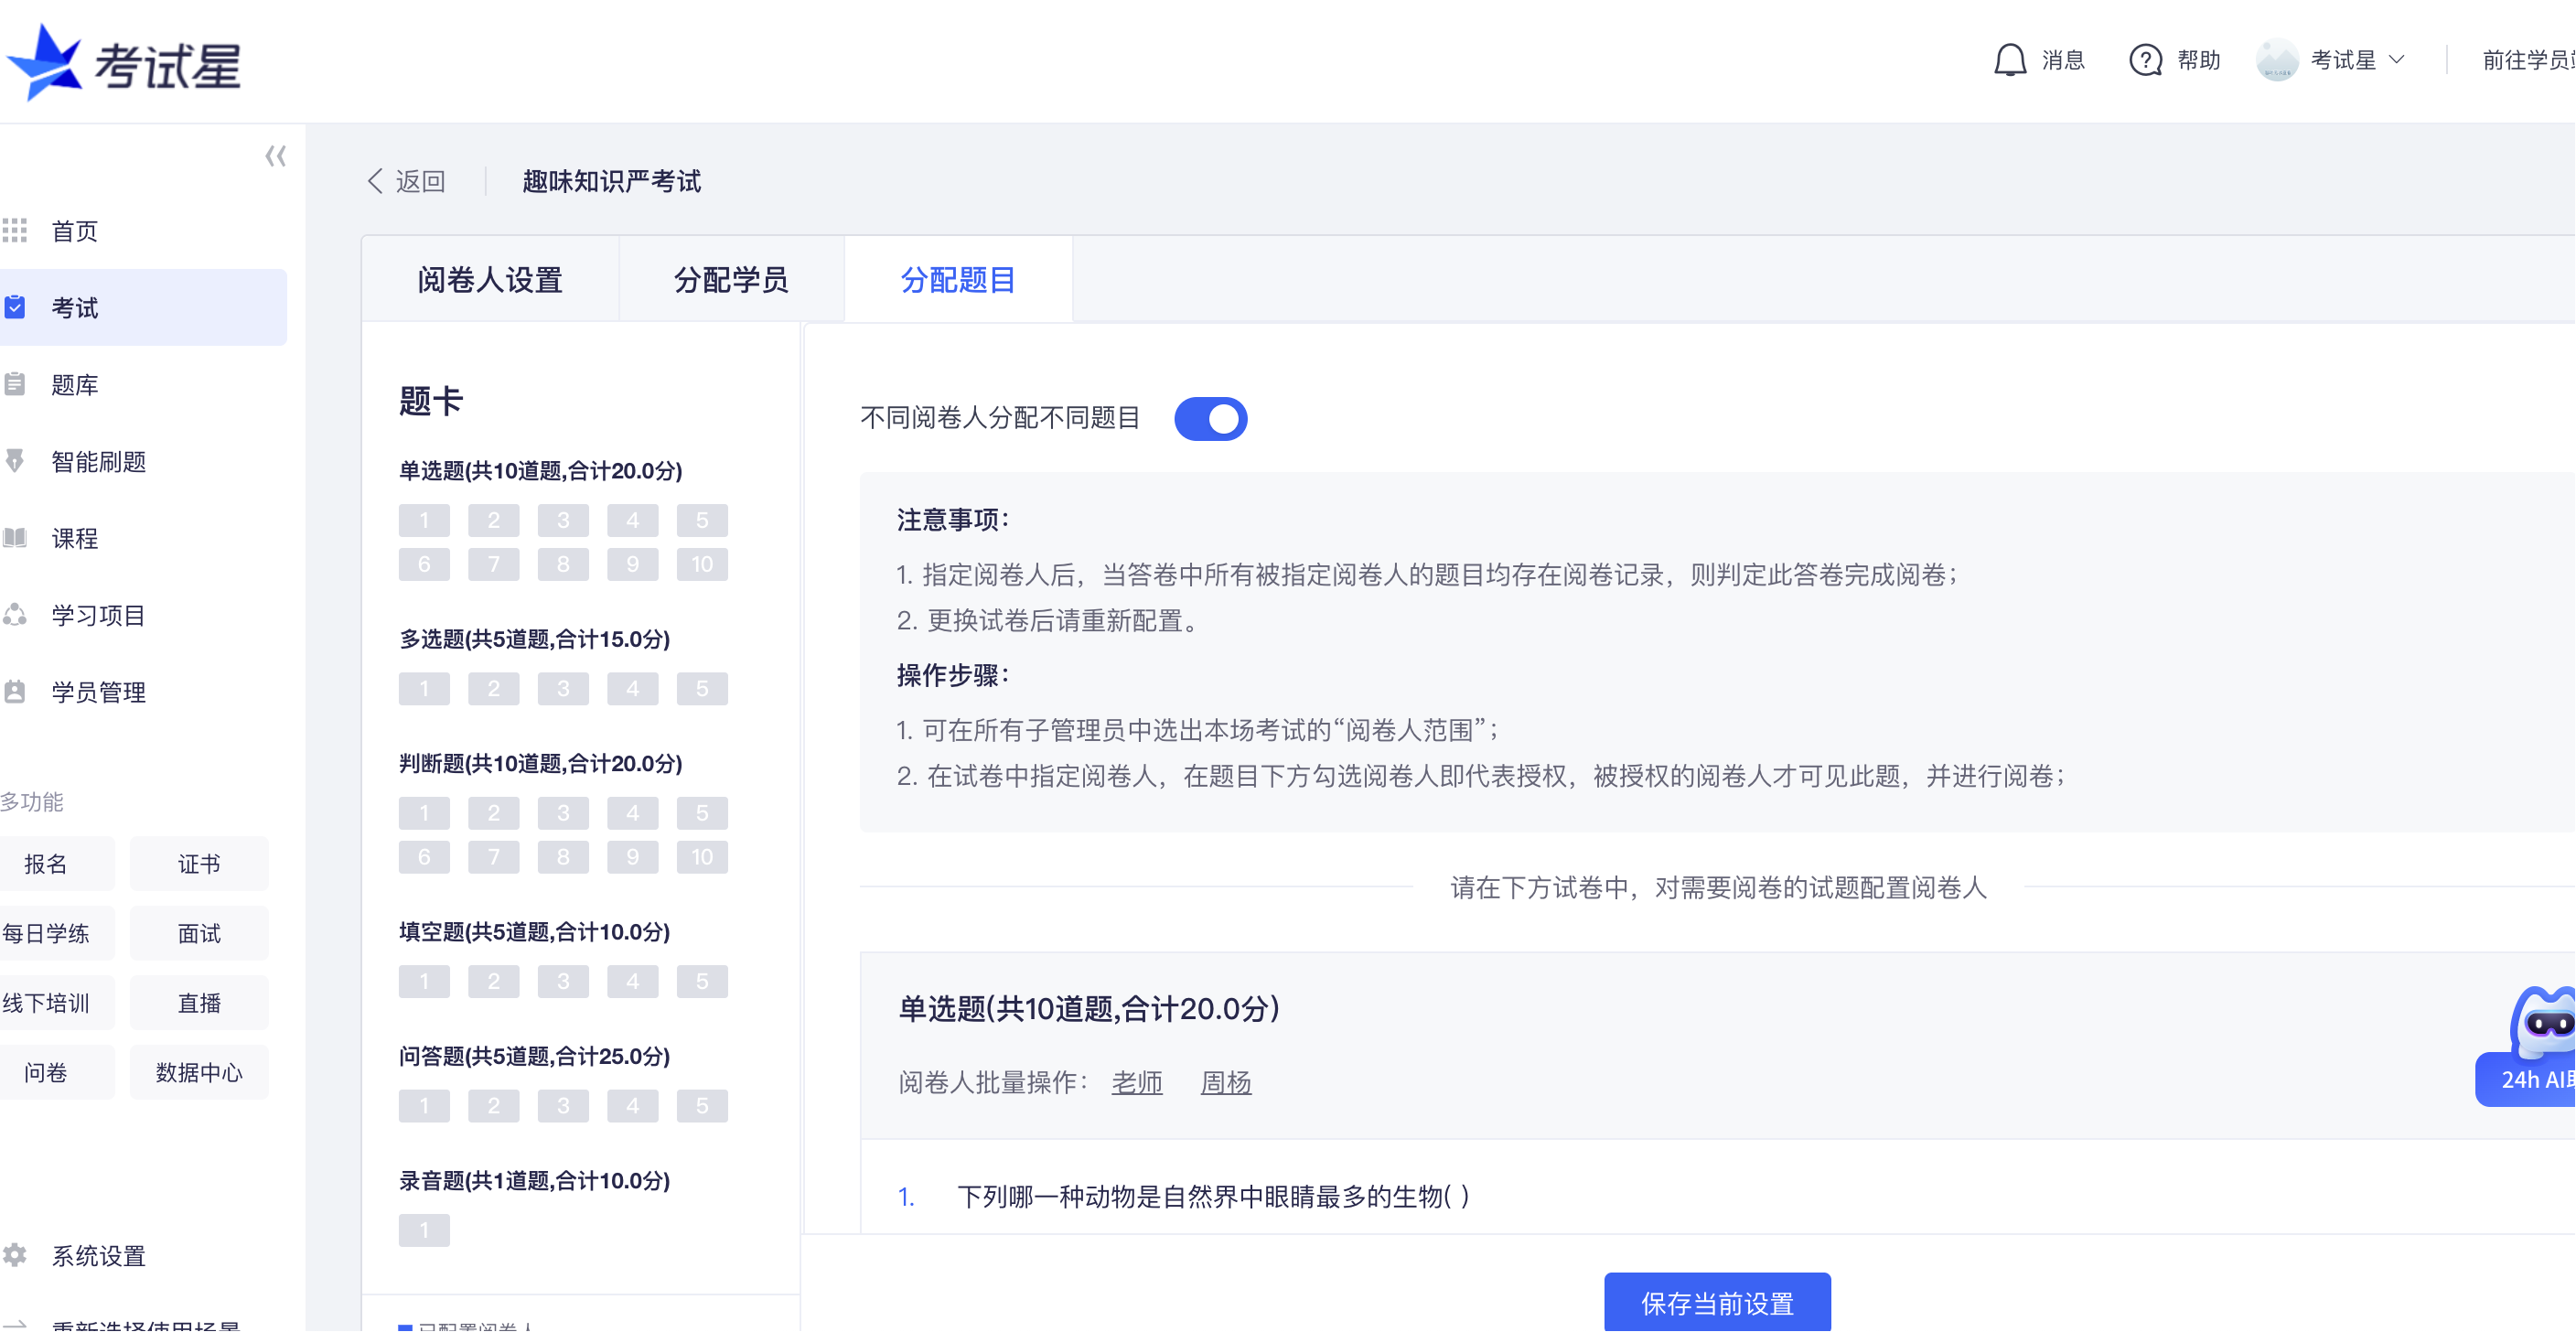2576x1332 pixels.
Task: Click the 考试星 star logo
Action: 46,62
